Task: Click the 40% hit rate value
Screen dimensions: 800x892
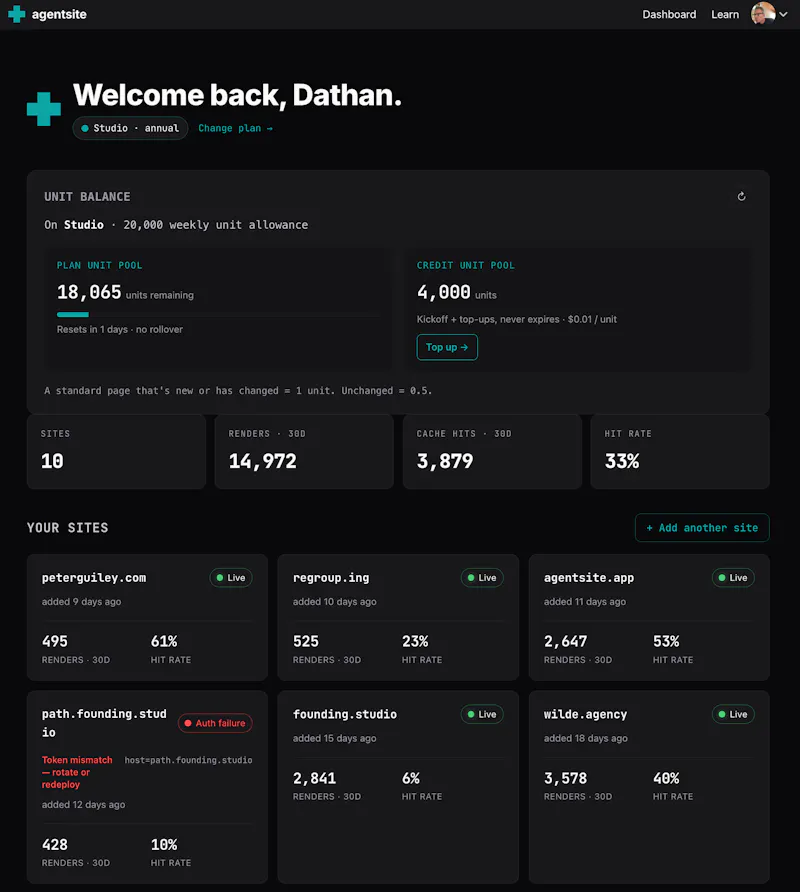Action: (666, 778)
